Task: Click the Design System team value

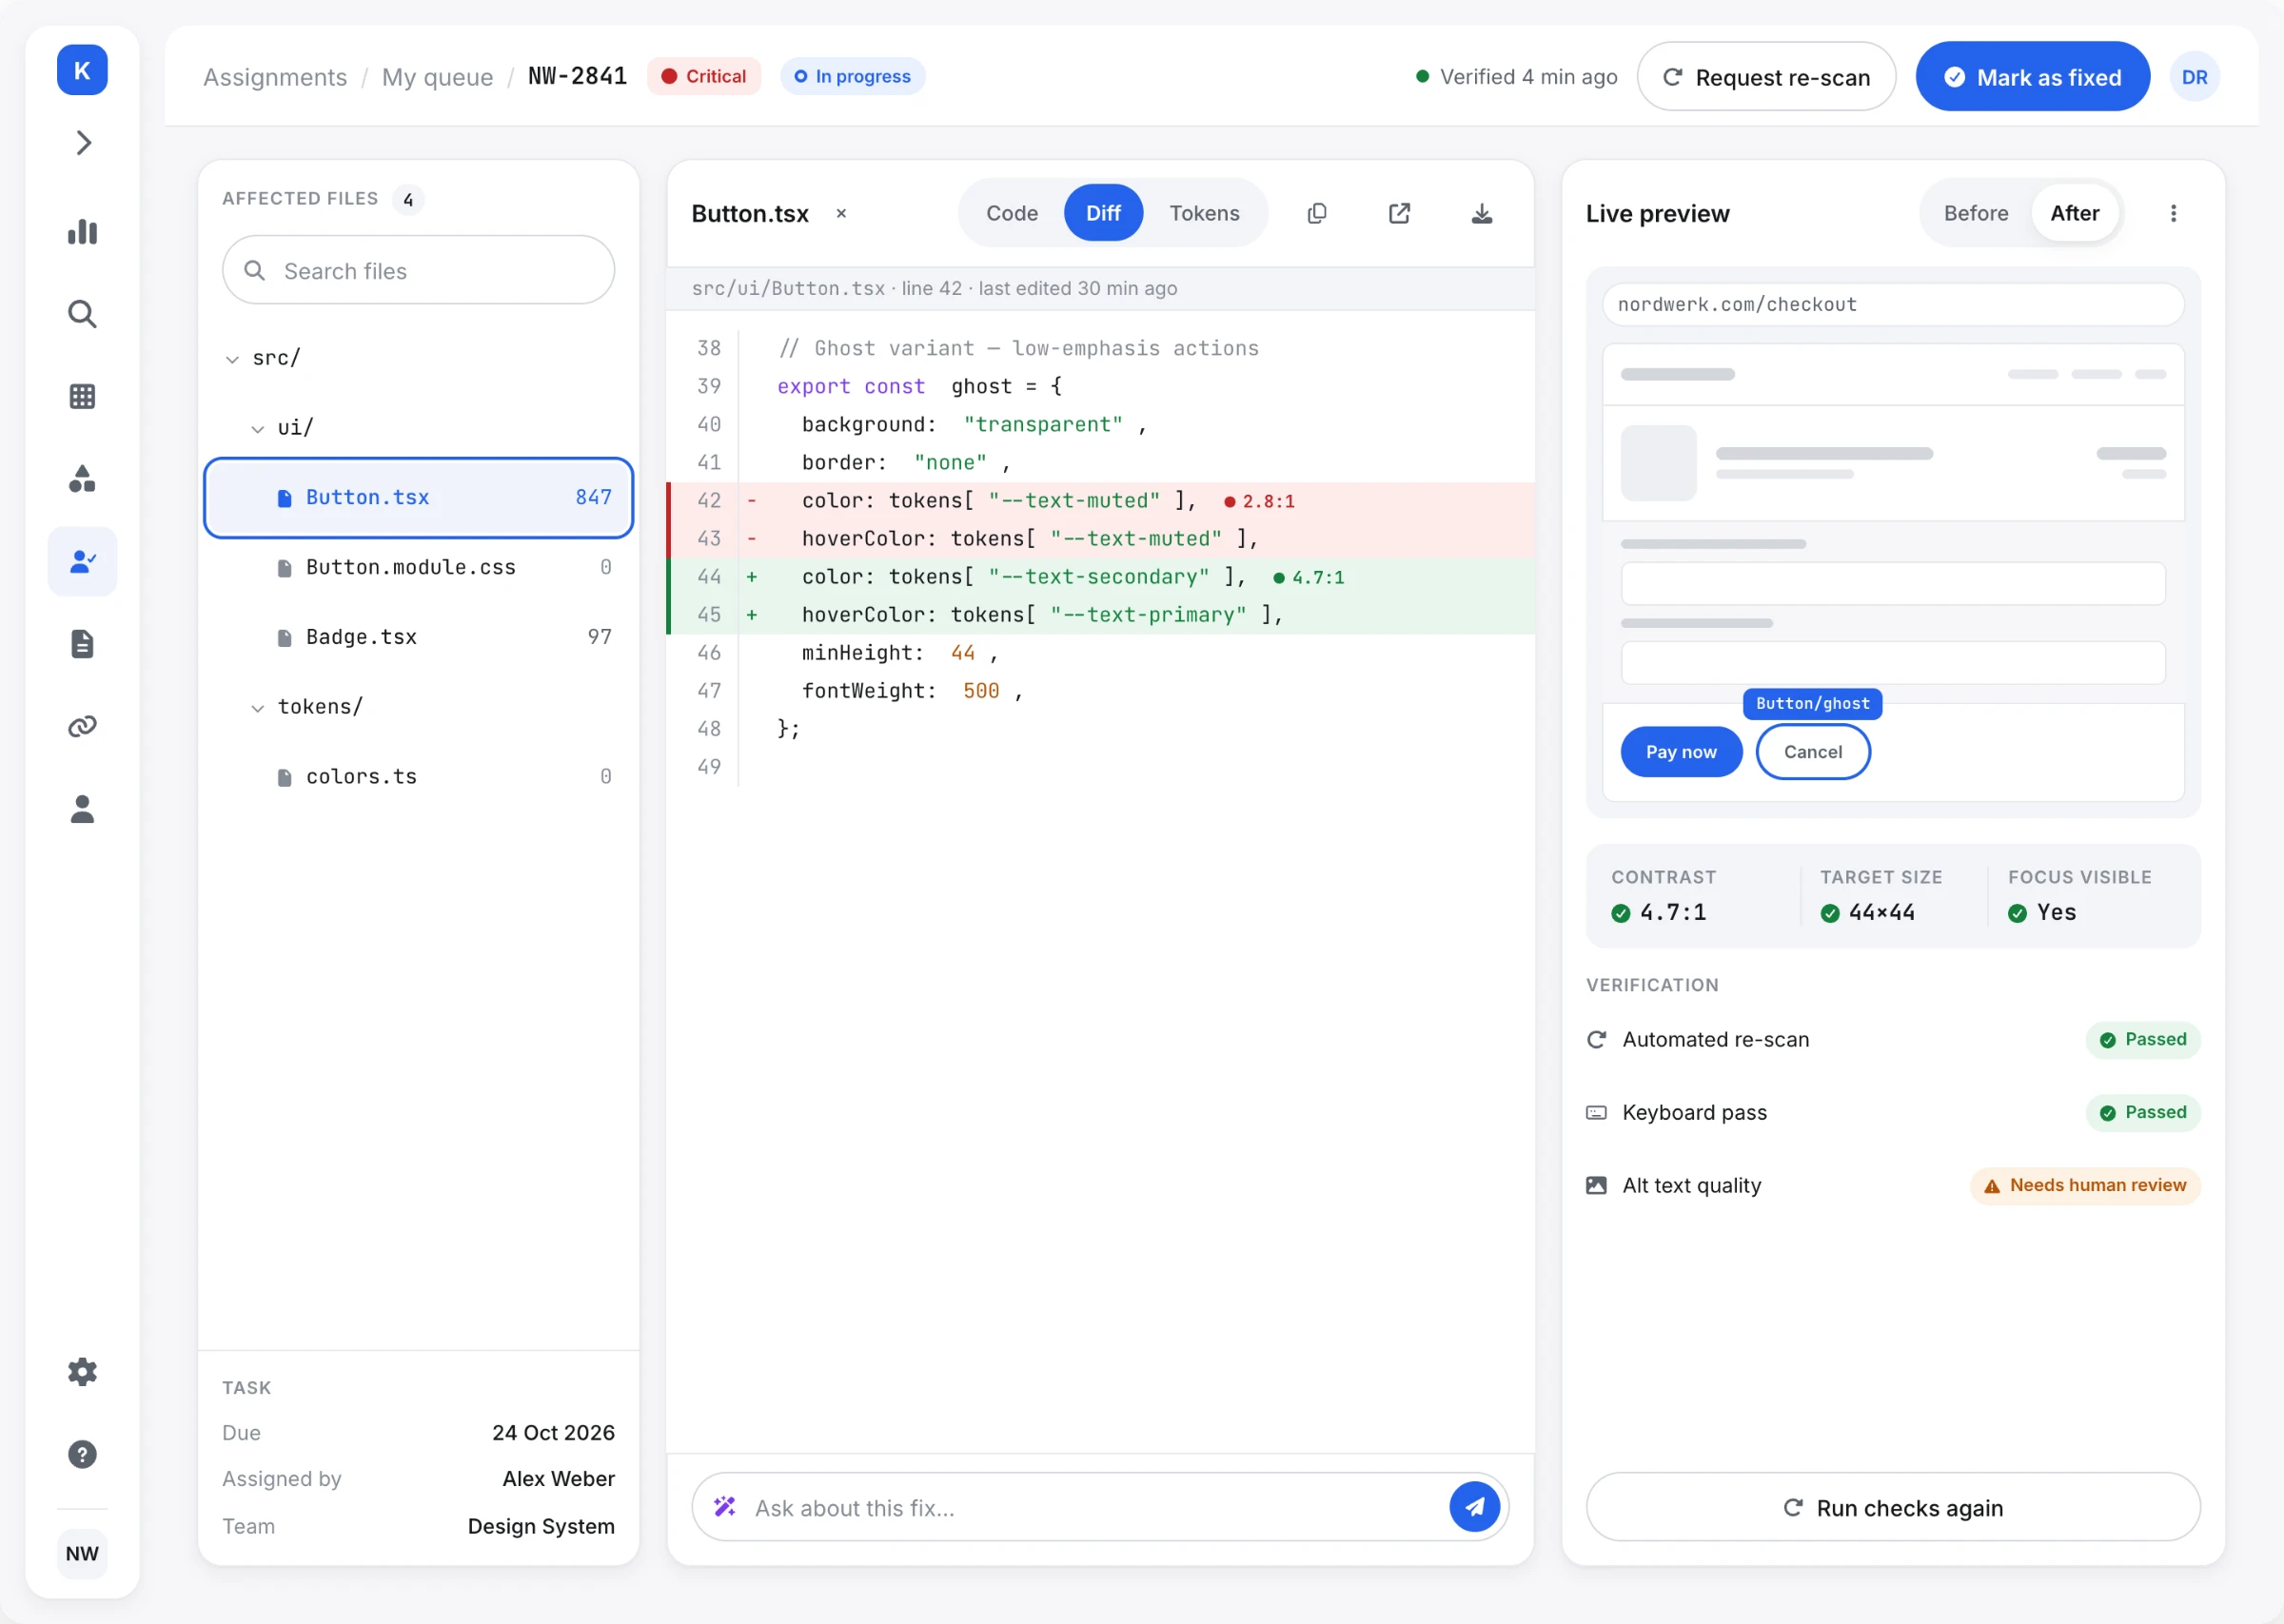Action: point(541,1526)
